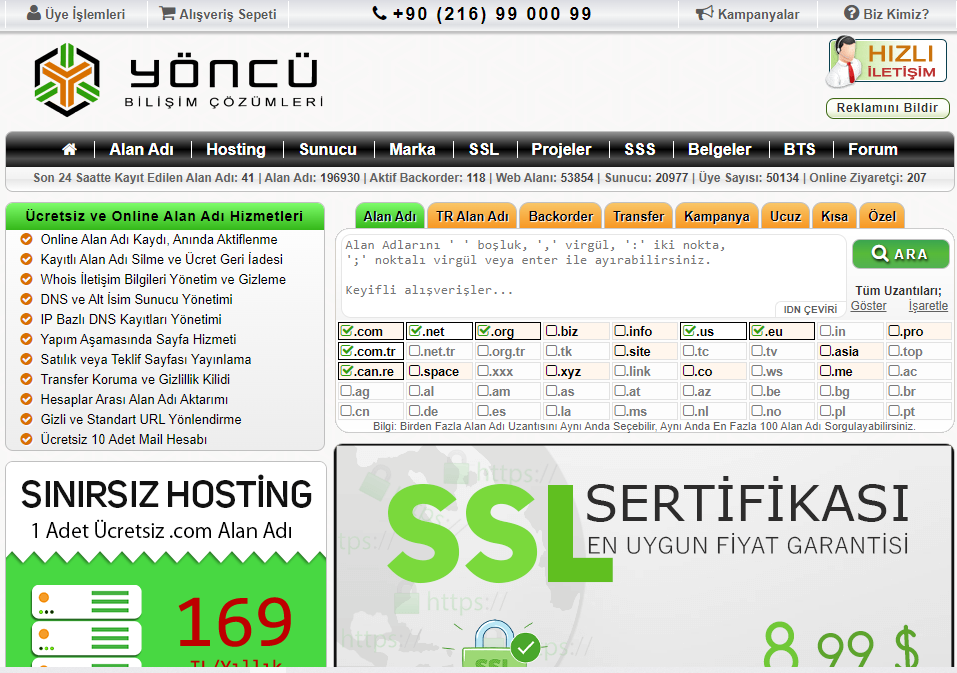Open the Sınırsız Hosting promo banner
Viewport: 957px width, 673px height.
166,564
